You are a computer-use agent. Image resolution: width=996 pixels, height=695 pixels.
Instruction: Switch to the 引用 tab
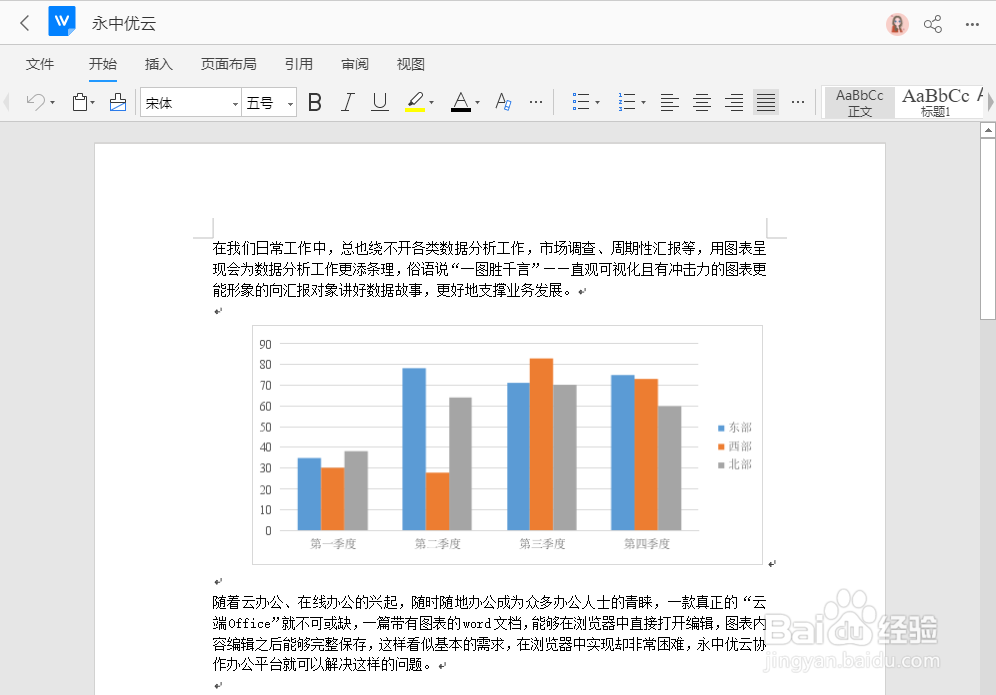(299, 64)
